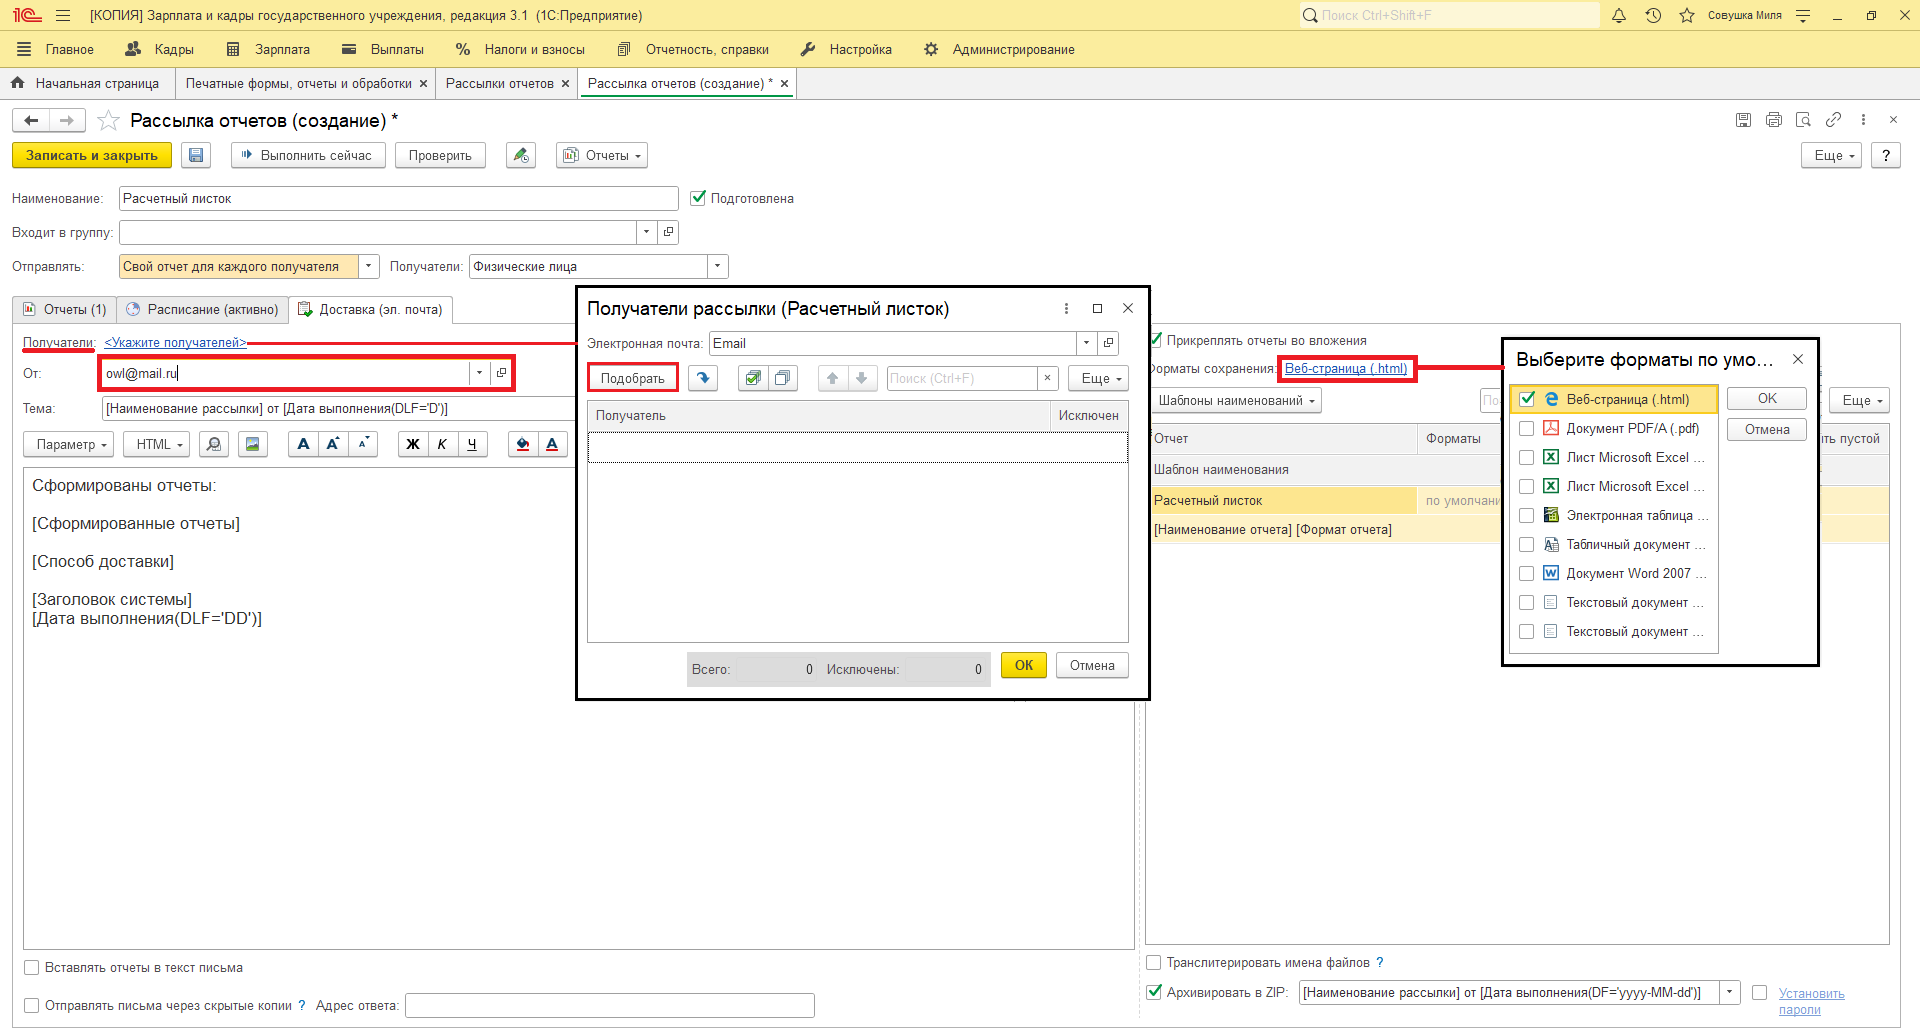The width and height of the screenshot is (1920, 1033).
Task: Check all recipients in the recipients dialog
Action: tap(753, 378)
